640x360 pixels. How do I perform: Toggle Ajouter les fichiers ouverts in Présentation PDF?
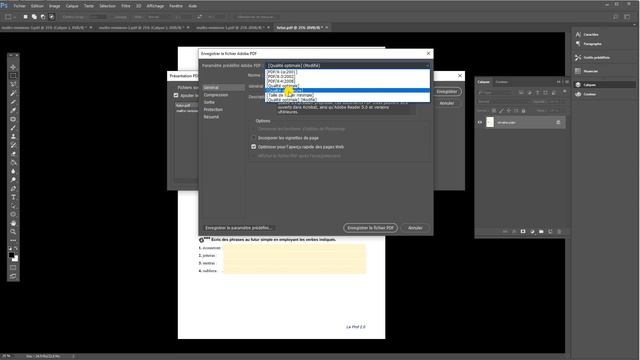[176, 95]
